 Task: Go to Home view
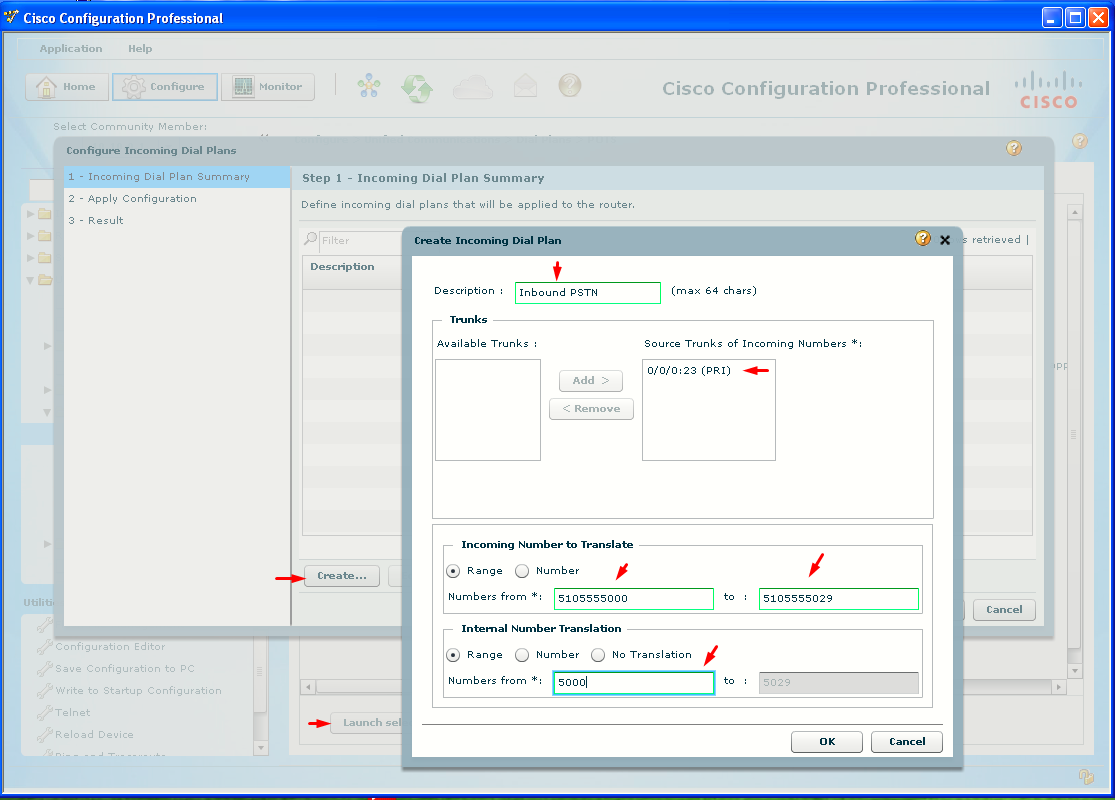tap(67, 87)
